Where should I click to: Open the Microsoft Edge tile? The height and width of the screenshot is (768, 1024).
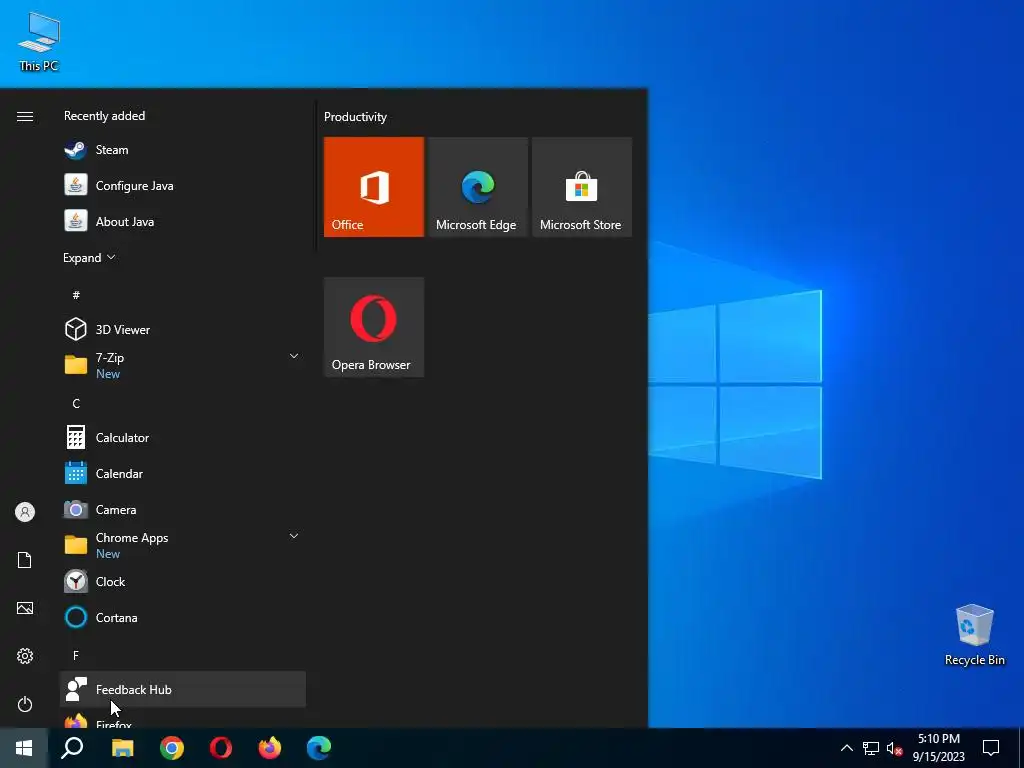point(477,187)
